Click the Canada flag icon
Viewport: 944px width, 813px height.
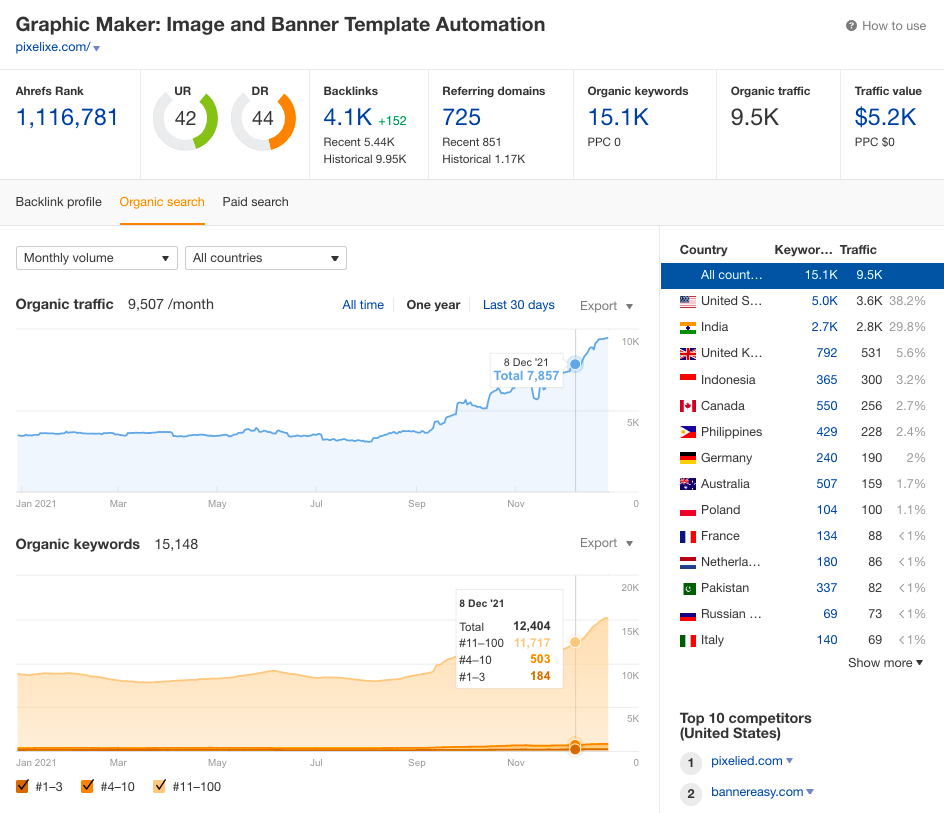688,406
